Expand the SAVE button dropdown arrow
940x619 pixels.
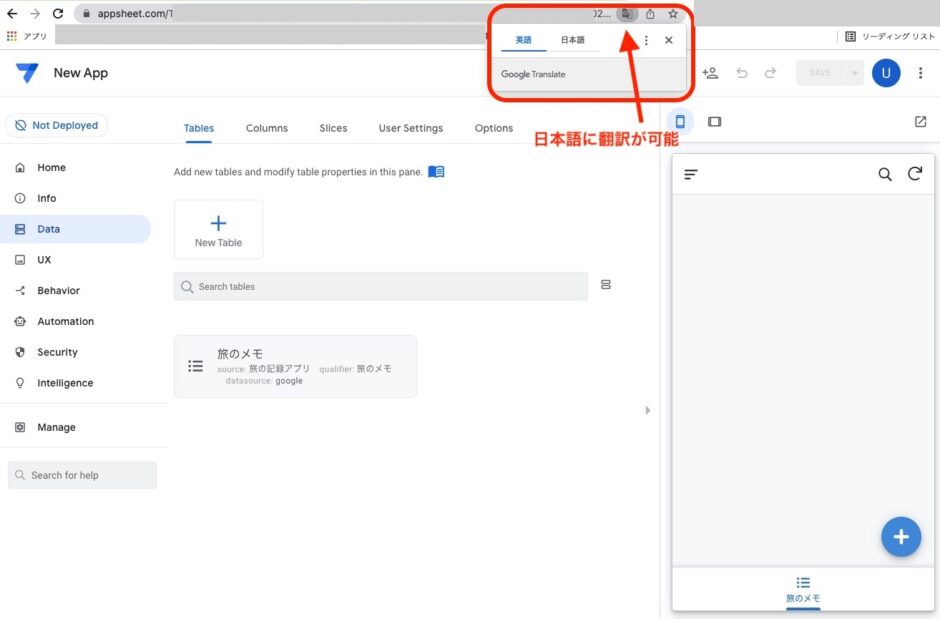pos(853,73)
